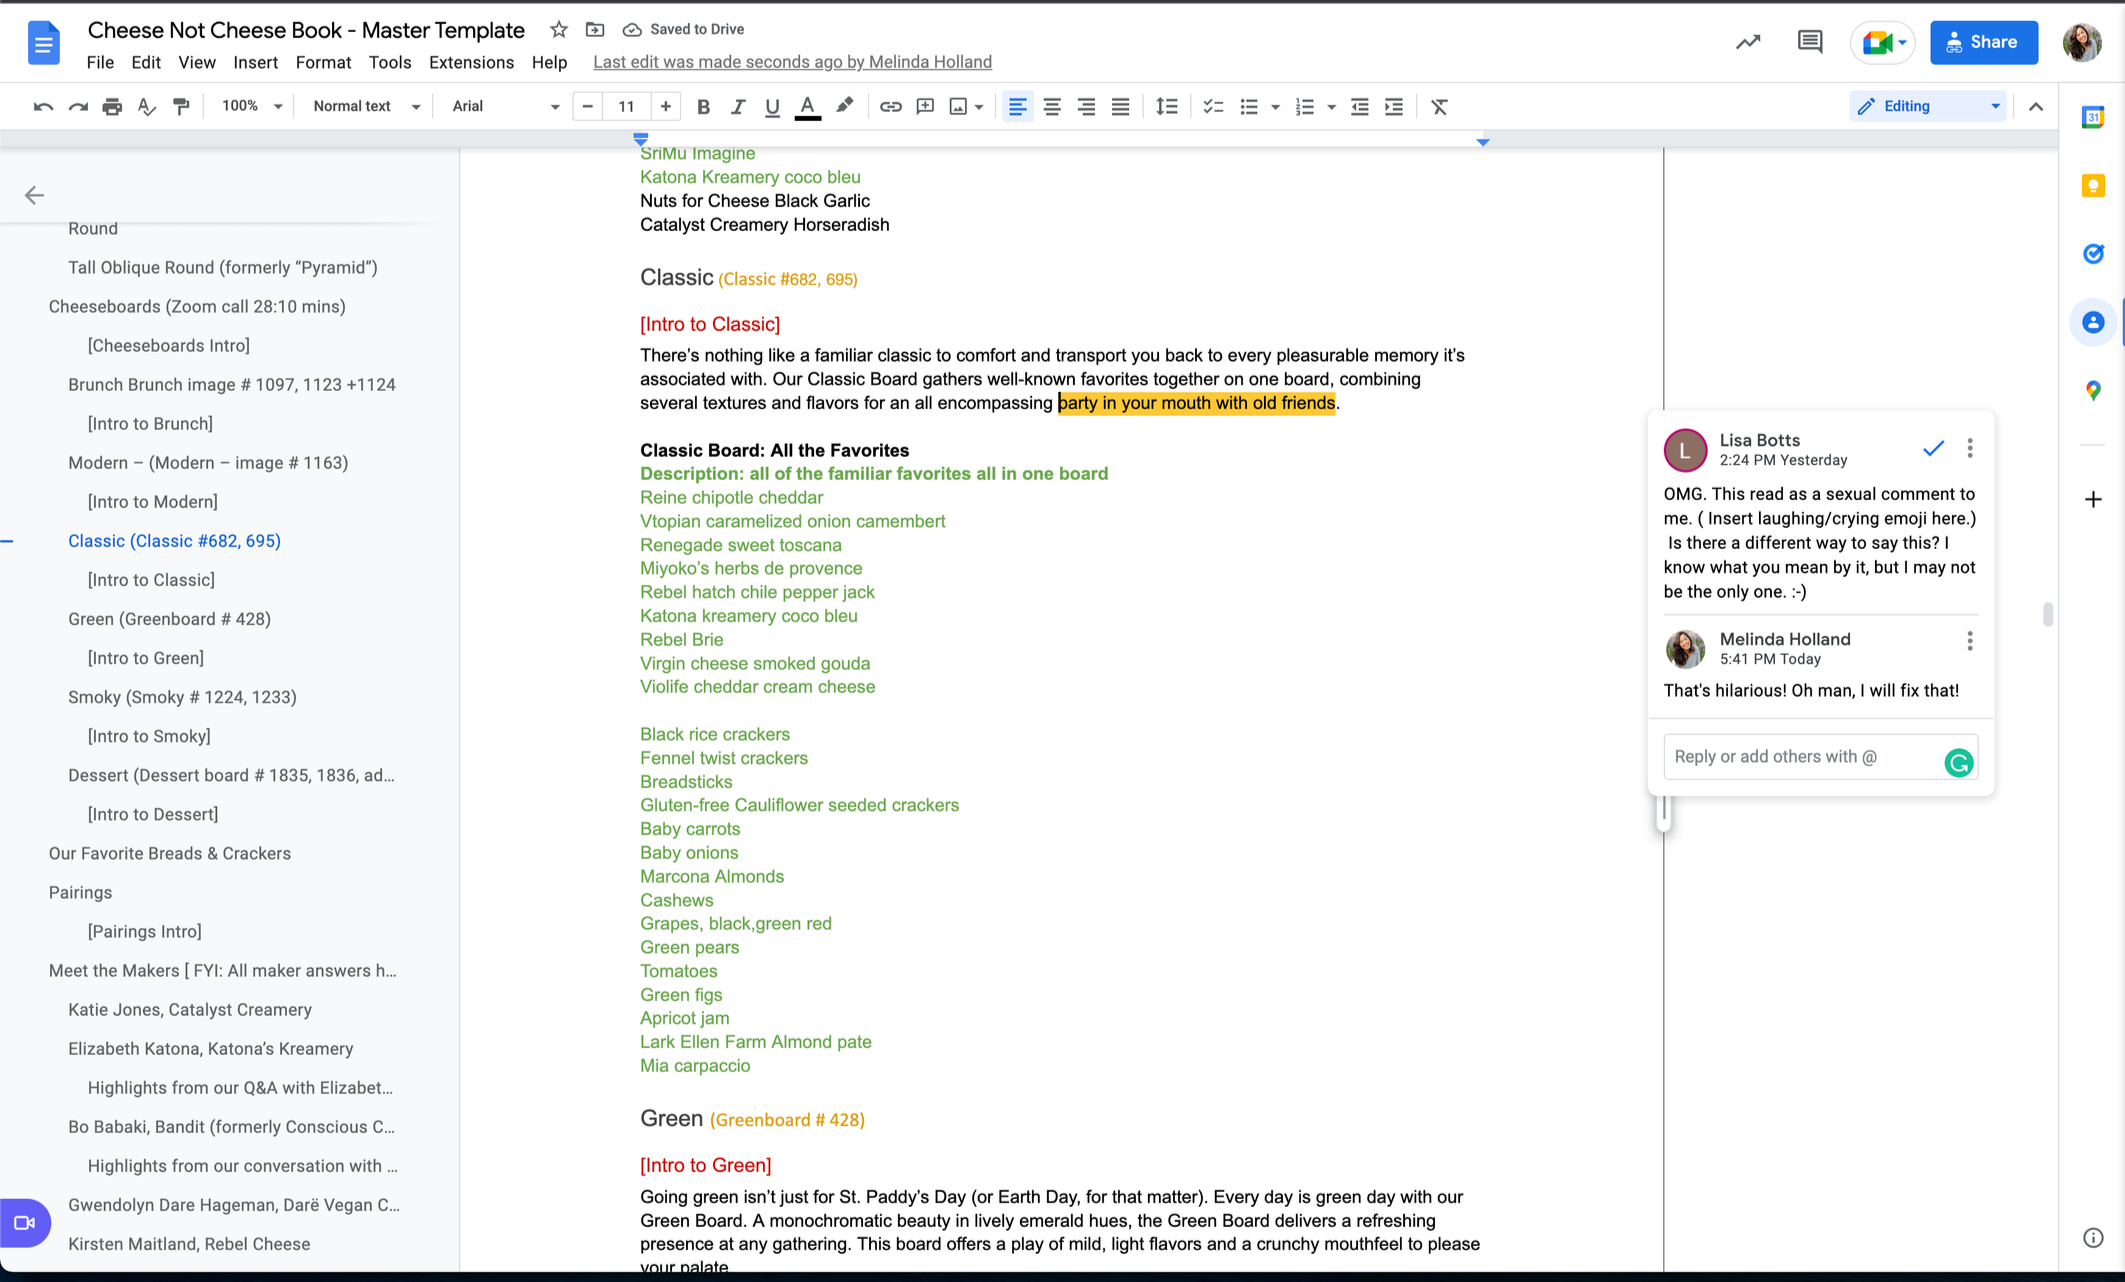
Task: Open the last edit history link
Action: point(792,62)
